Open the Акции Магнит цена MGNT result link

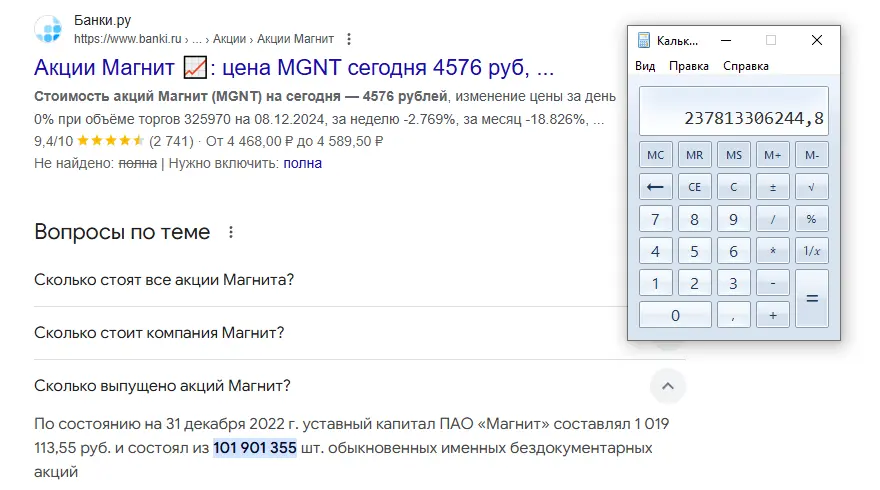point(294,67)
